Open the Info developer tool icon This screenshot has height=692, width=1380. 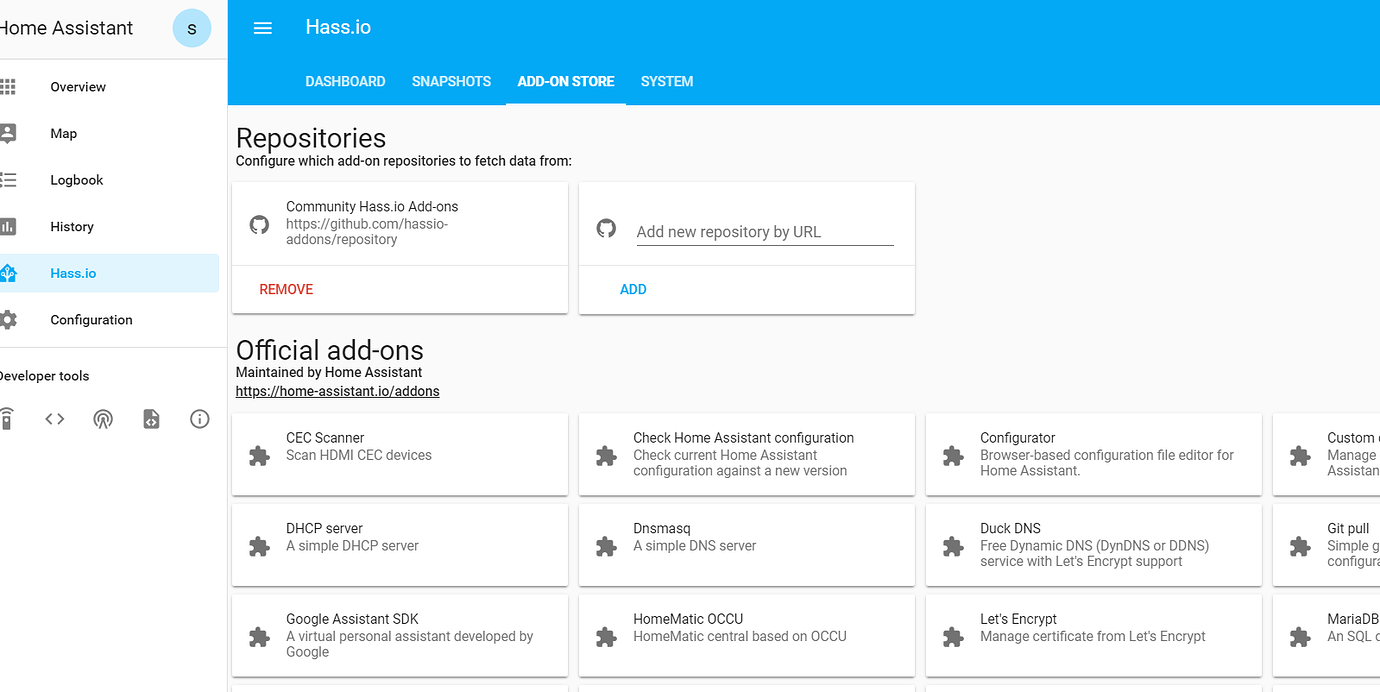click(200, 419)
